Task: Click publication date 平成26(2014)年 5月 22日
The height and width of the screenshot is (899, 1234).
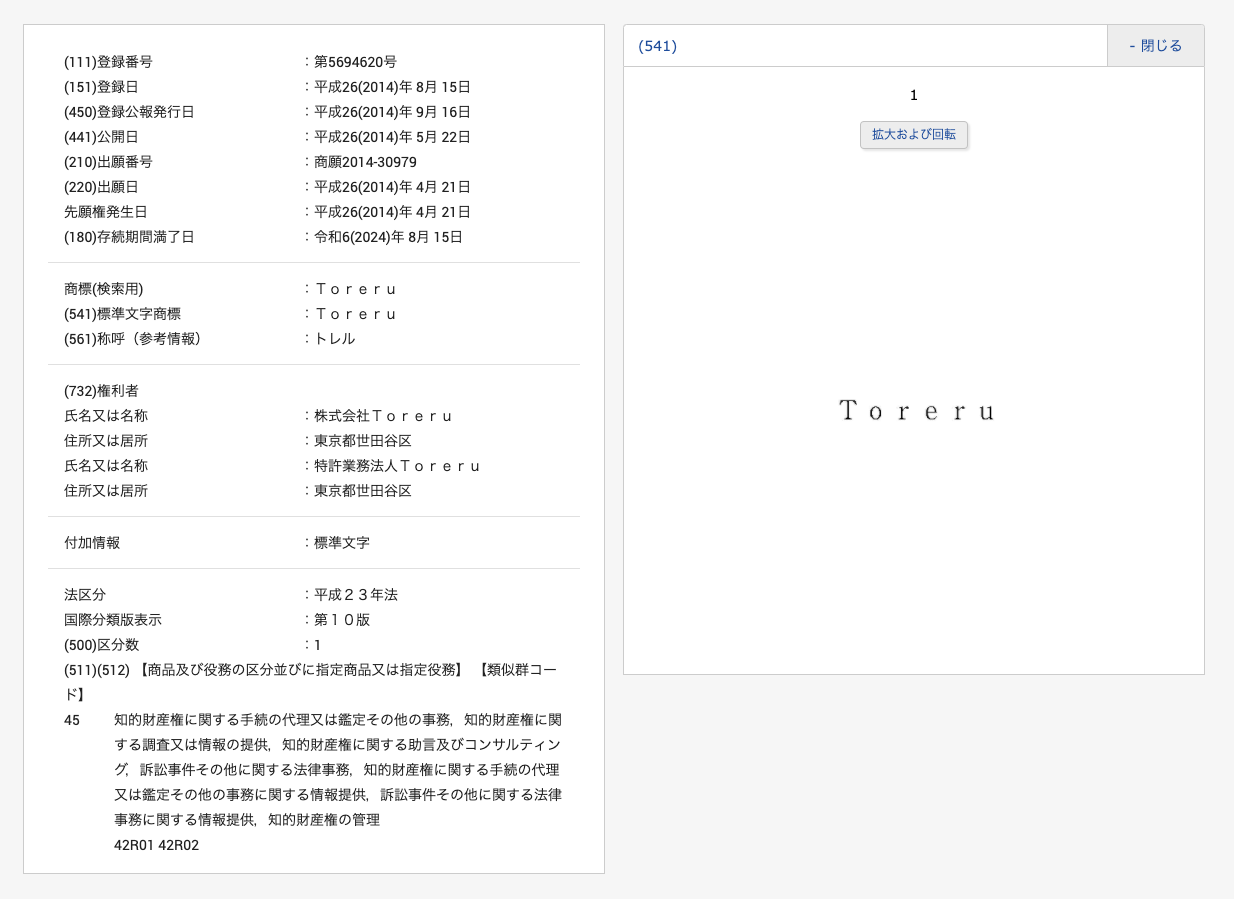Action: pos(392,137)
